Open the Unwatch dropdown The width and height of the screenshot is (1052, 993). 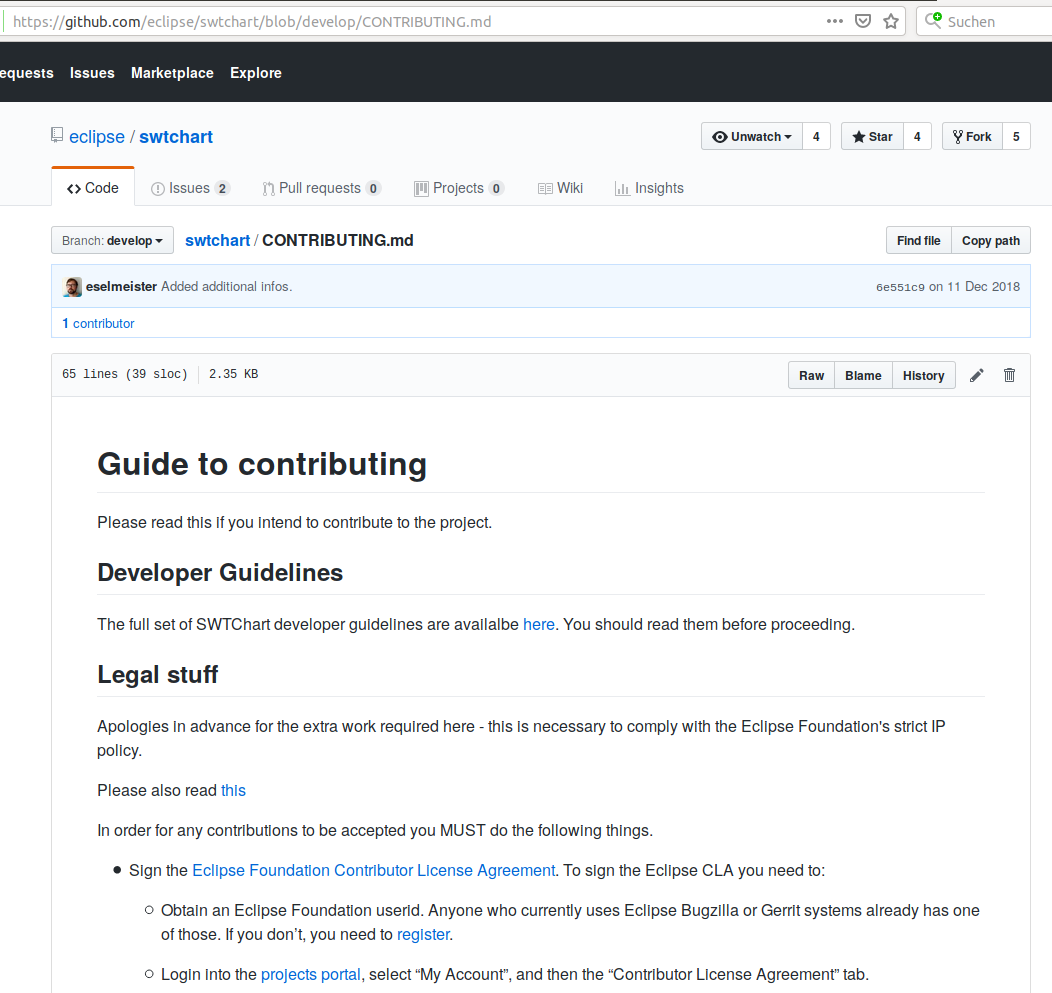[752, 136]
